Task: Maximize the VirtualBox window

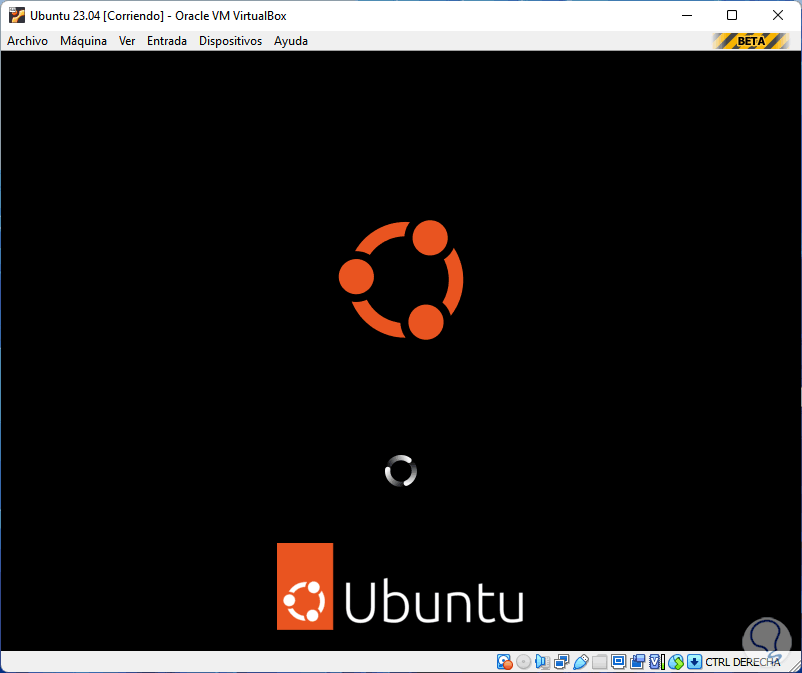Action: [x=732, y=15]
